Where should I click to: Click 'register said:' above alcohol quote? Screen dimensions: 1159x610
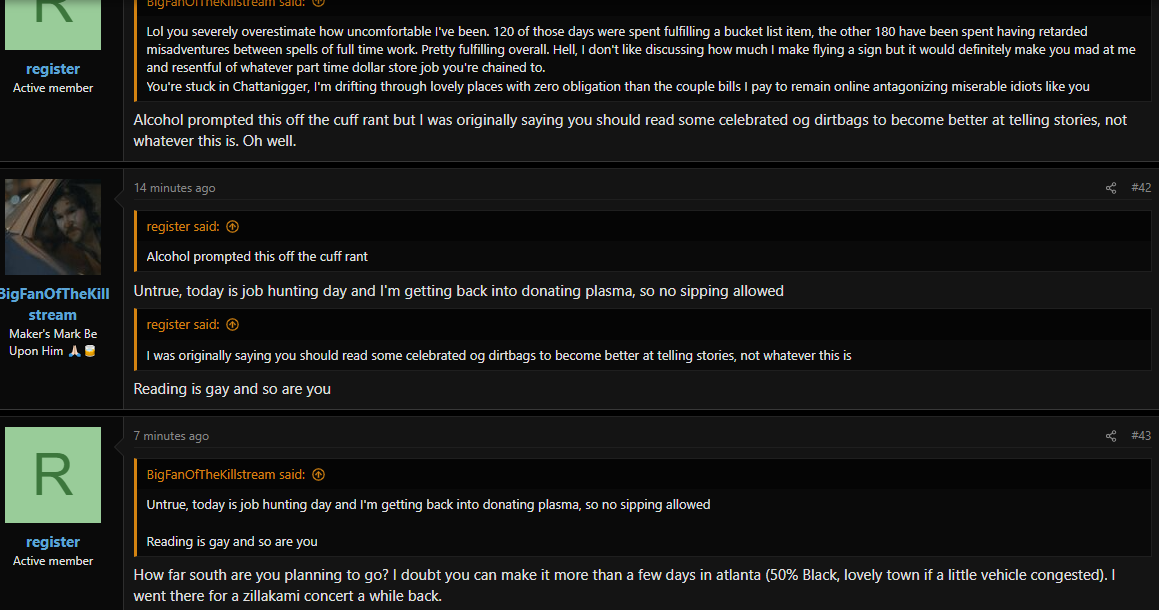pos(183,227)
